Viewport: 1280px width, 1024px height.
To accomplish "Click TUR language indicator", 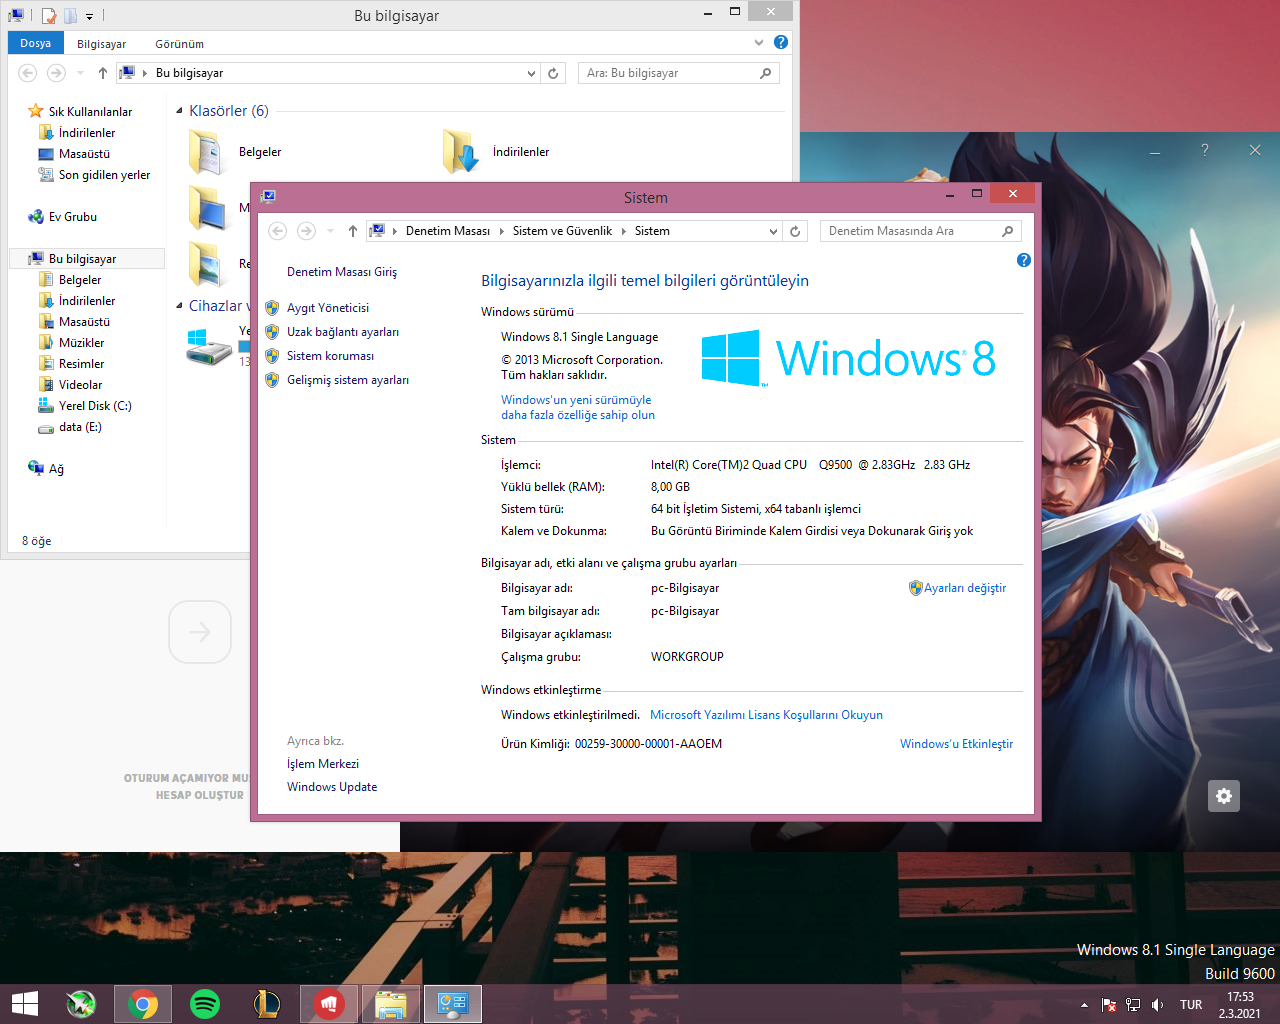I will tap(1191, 1005).
